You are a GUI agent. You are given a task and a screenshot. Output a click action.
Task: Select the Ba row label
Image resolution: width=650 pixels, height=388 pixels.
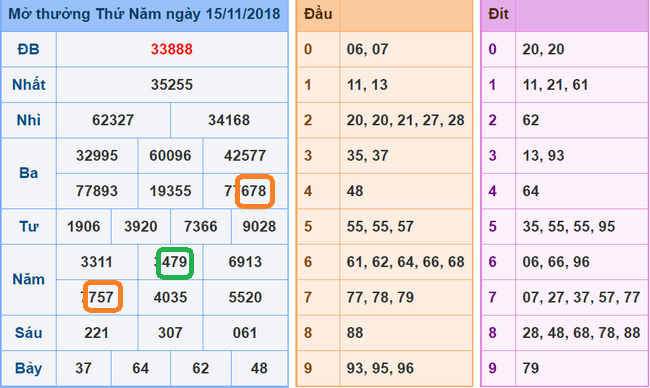tap(29, 173)
